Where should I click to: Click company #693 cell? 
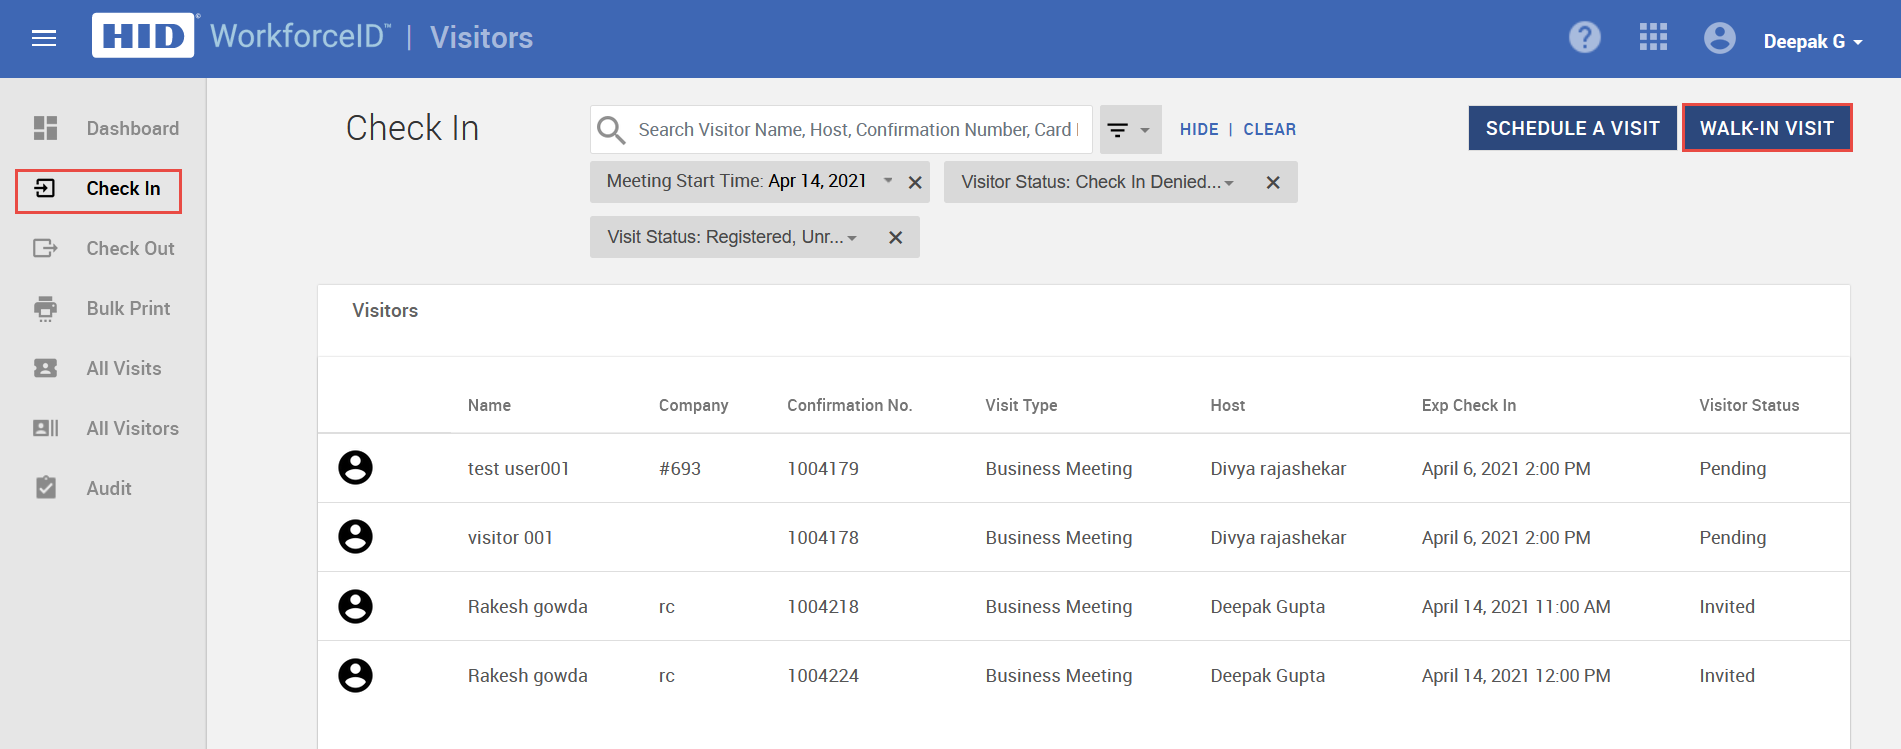680,468
